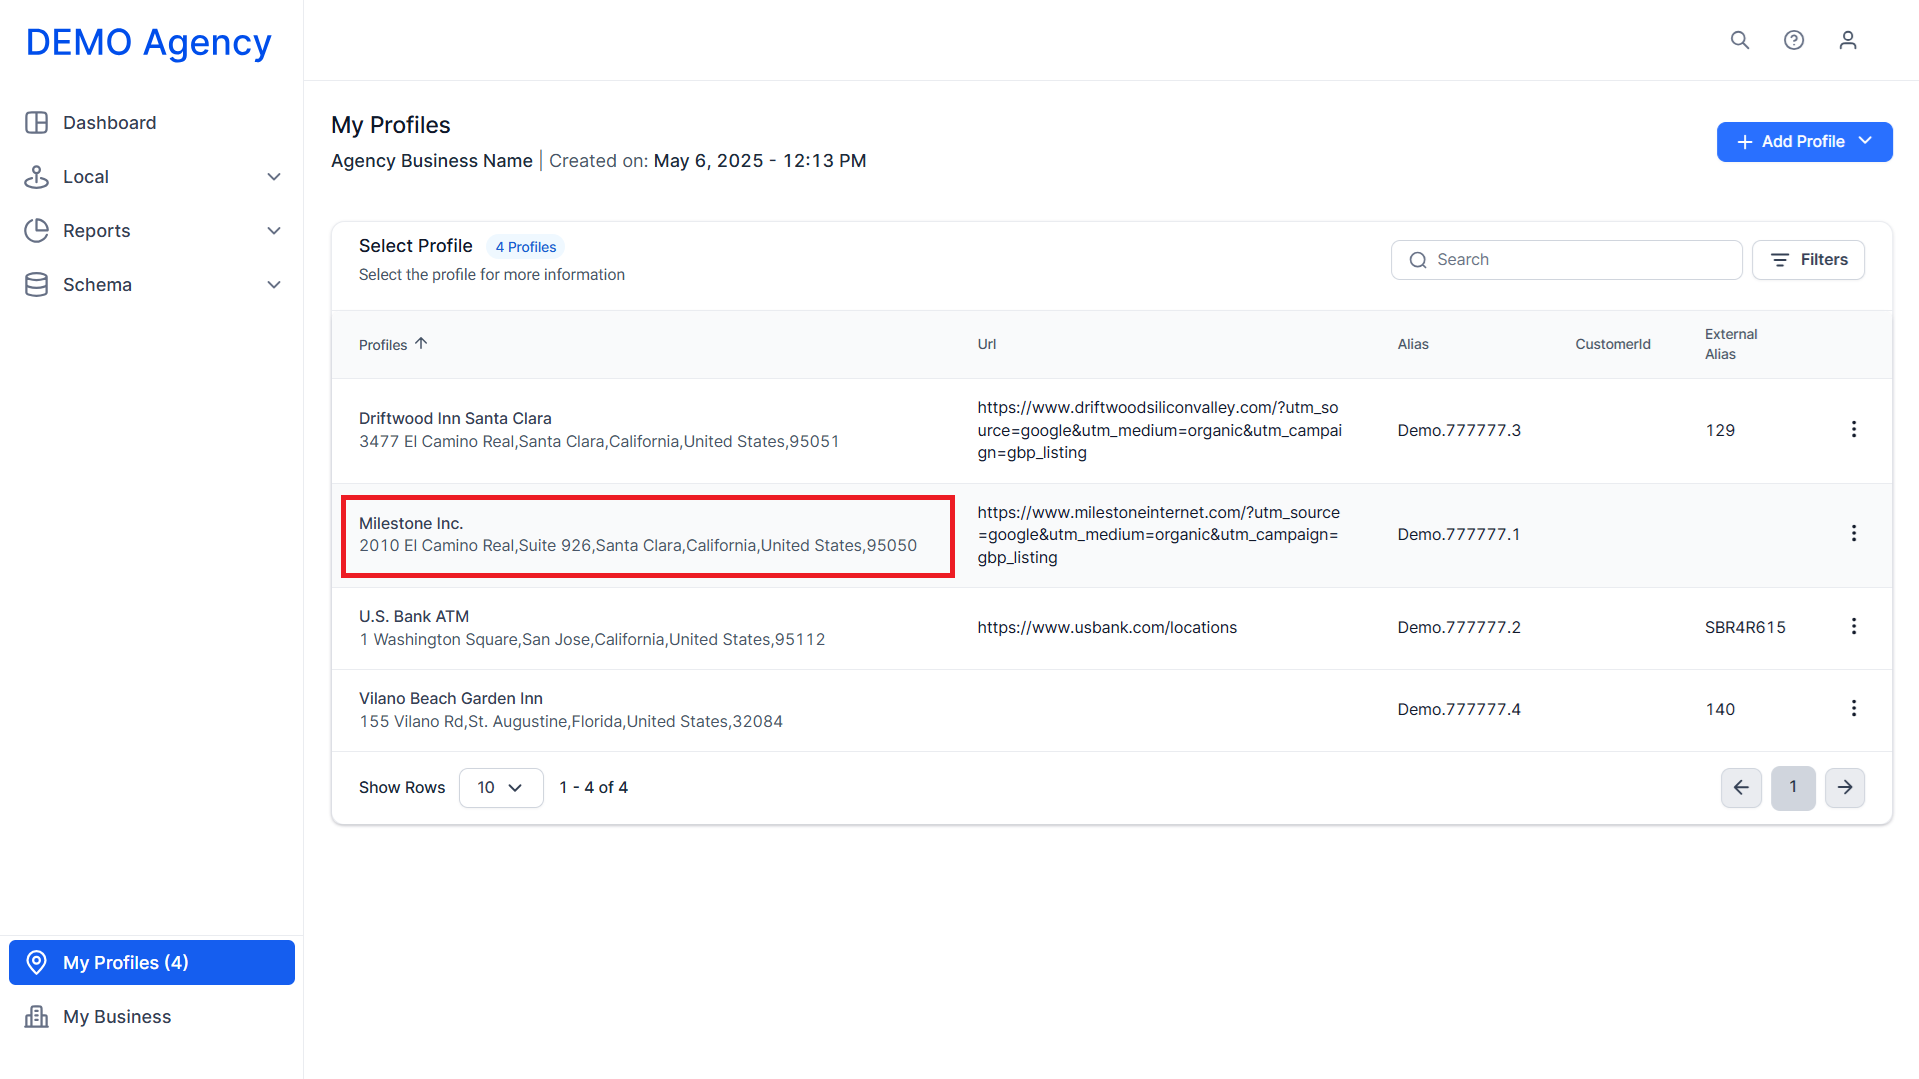Screen dimensions: 1919x1079
Task: Click the Reports pie chart icon
Action: pyautogui.click(x=37, y=231)
